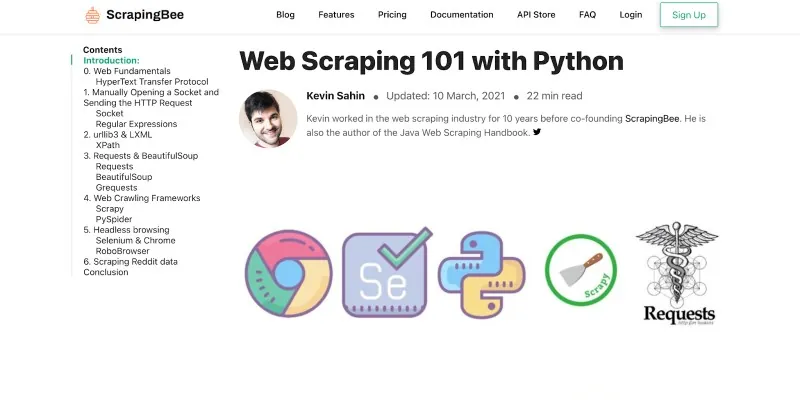This screenshot has height=410, width=800.
Task: Click the Selenium logo image
Action: [x=387, y=273]
